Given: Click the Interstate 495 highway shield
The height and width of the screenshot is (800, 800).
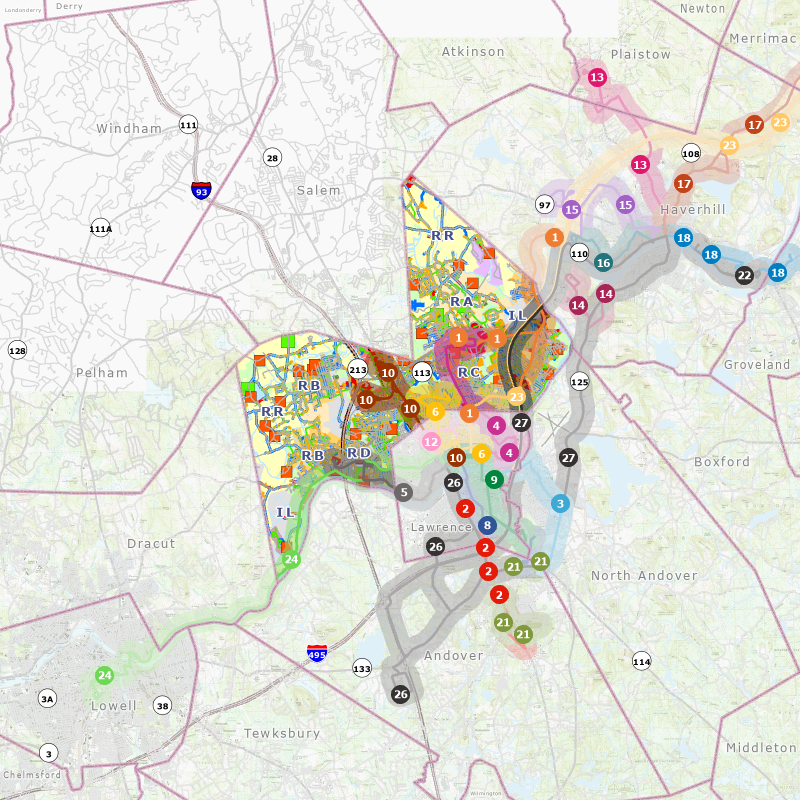Looking at the screenshot, I should click(x=317, y=654).
